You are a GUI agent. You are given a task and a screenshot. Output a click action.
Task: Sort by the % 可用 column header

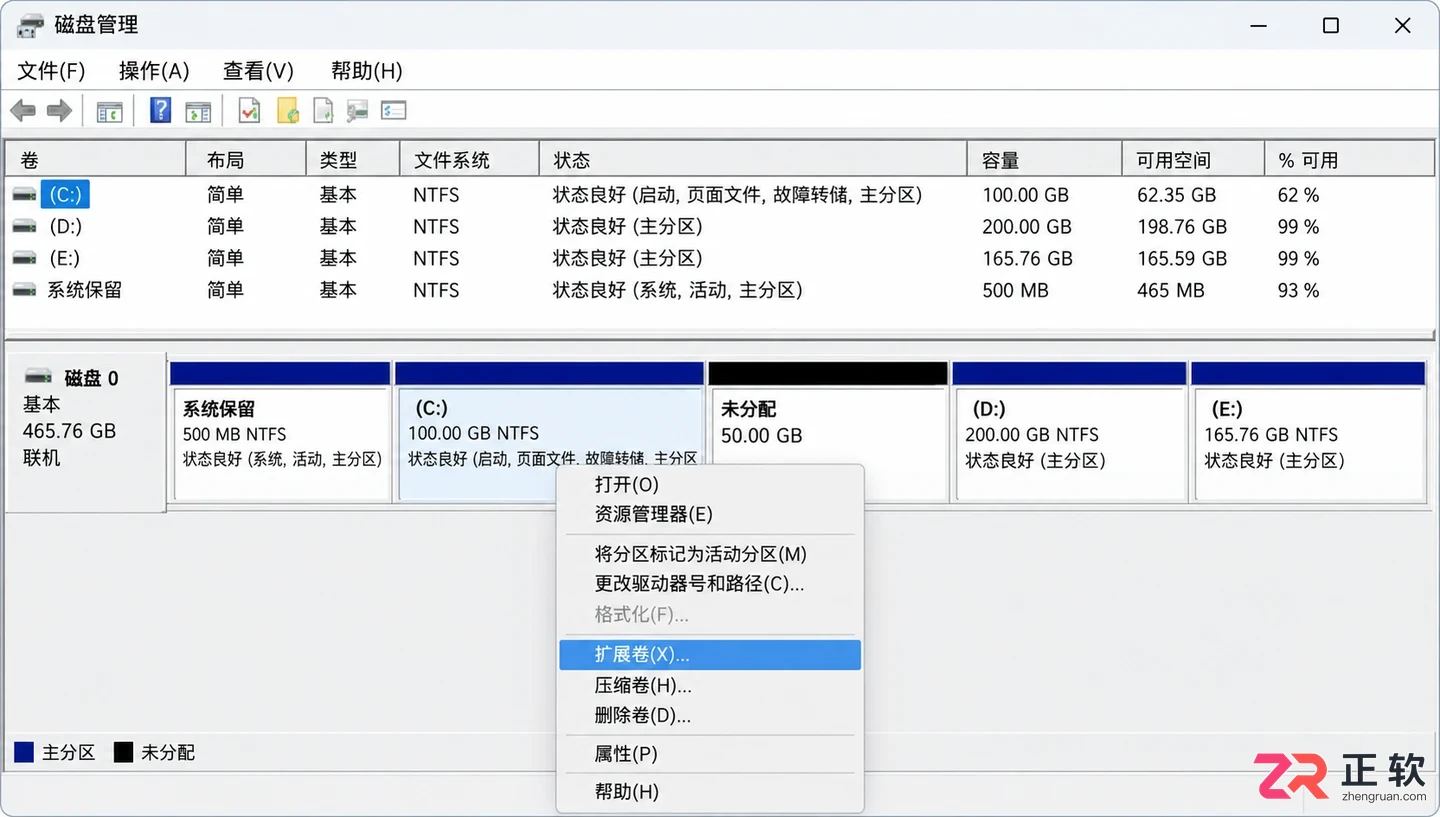[1349, 160]
